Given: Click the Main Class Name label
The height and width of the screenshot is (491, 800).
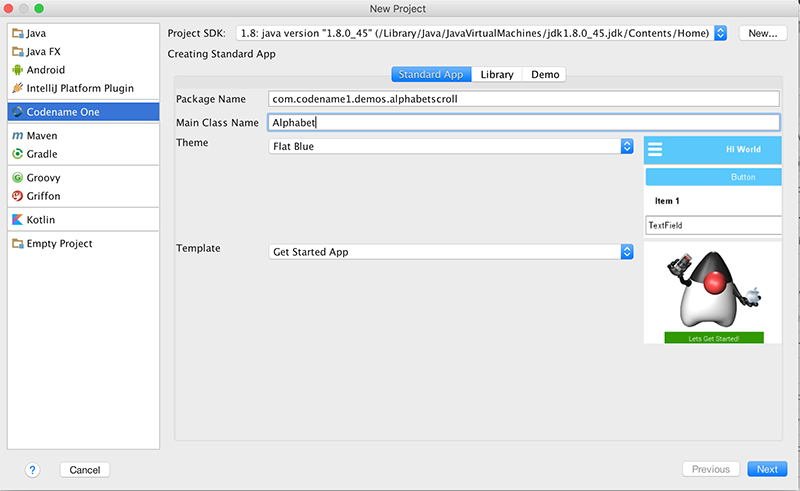Looking at the screenshot, I should click(217, 122).
